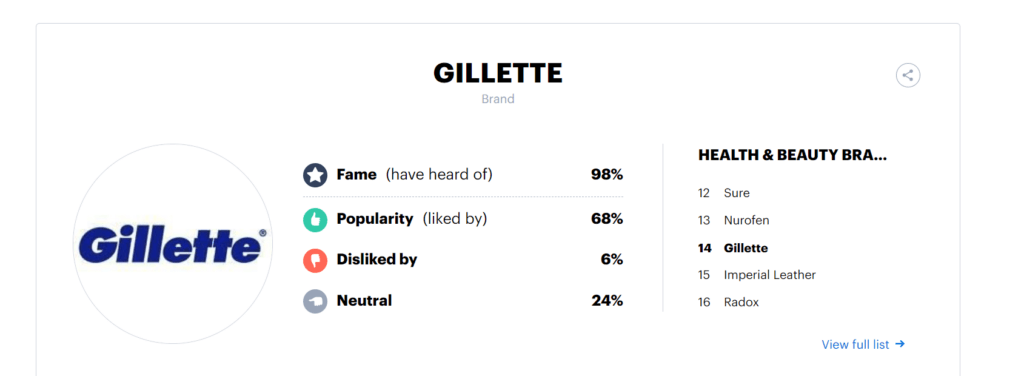
Task: Click the red Disliked thumbs-down icon
Action: point(315,260)
